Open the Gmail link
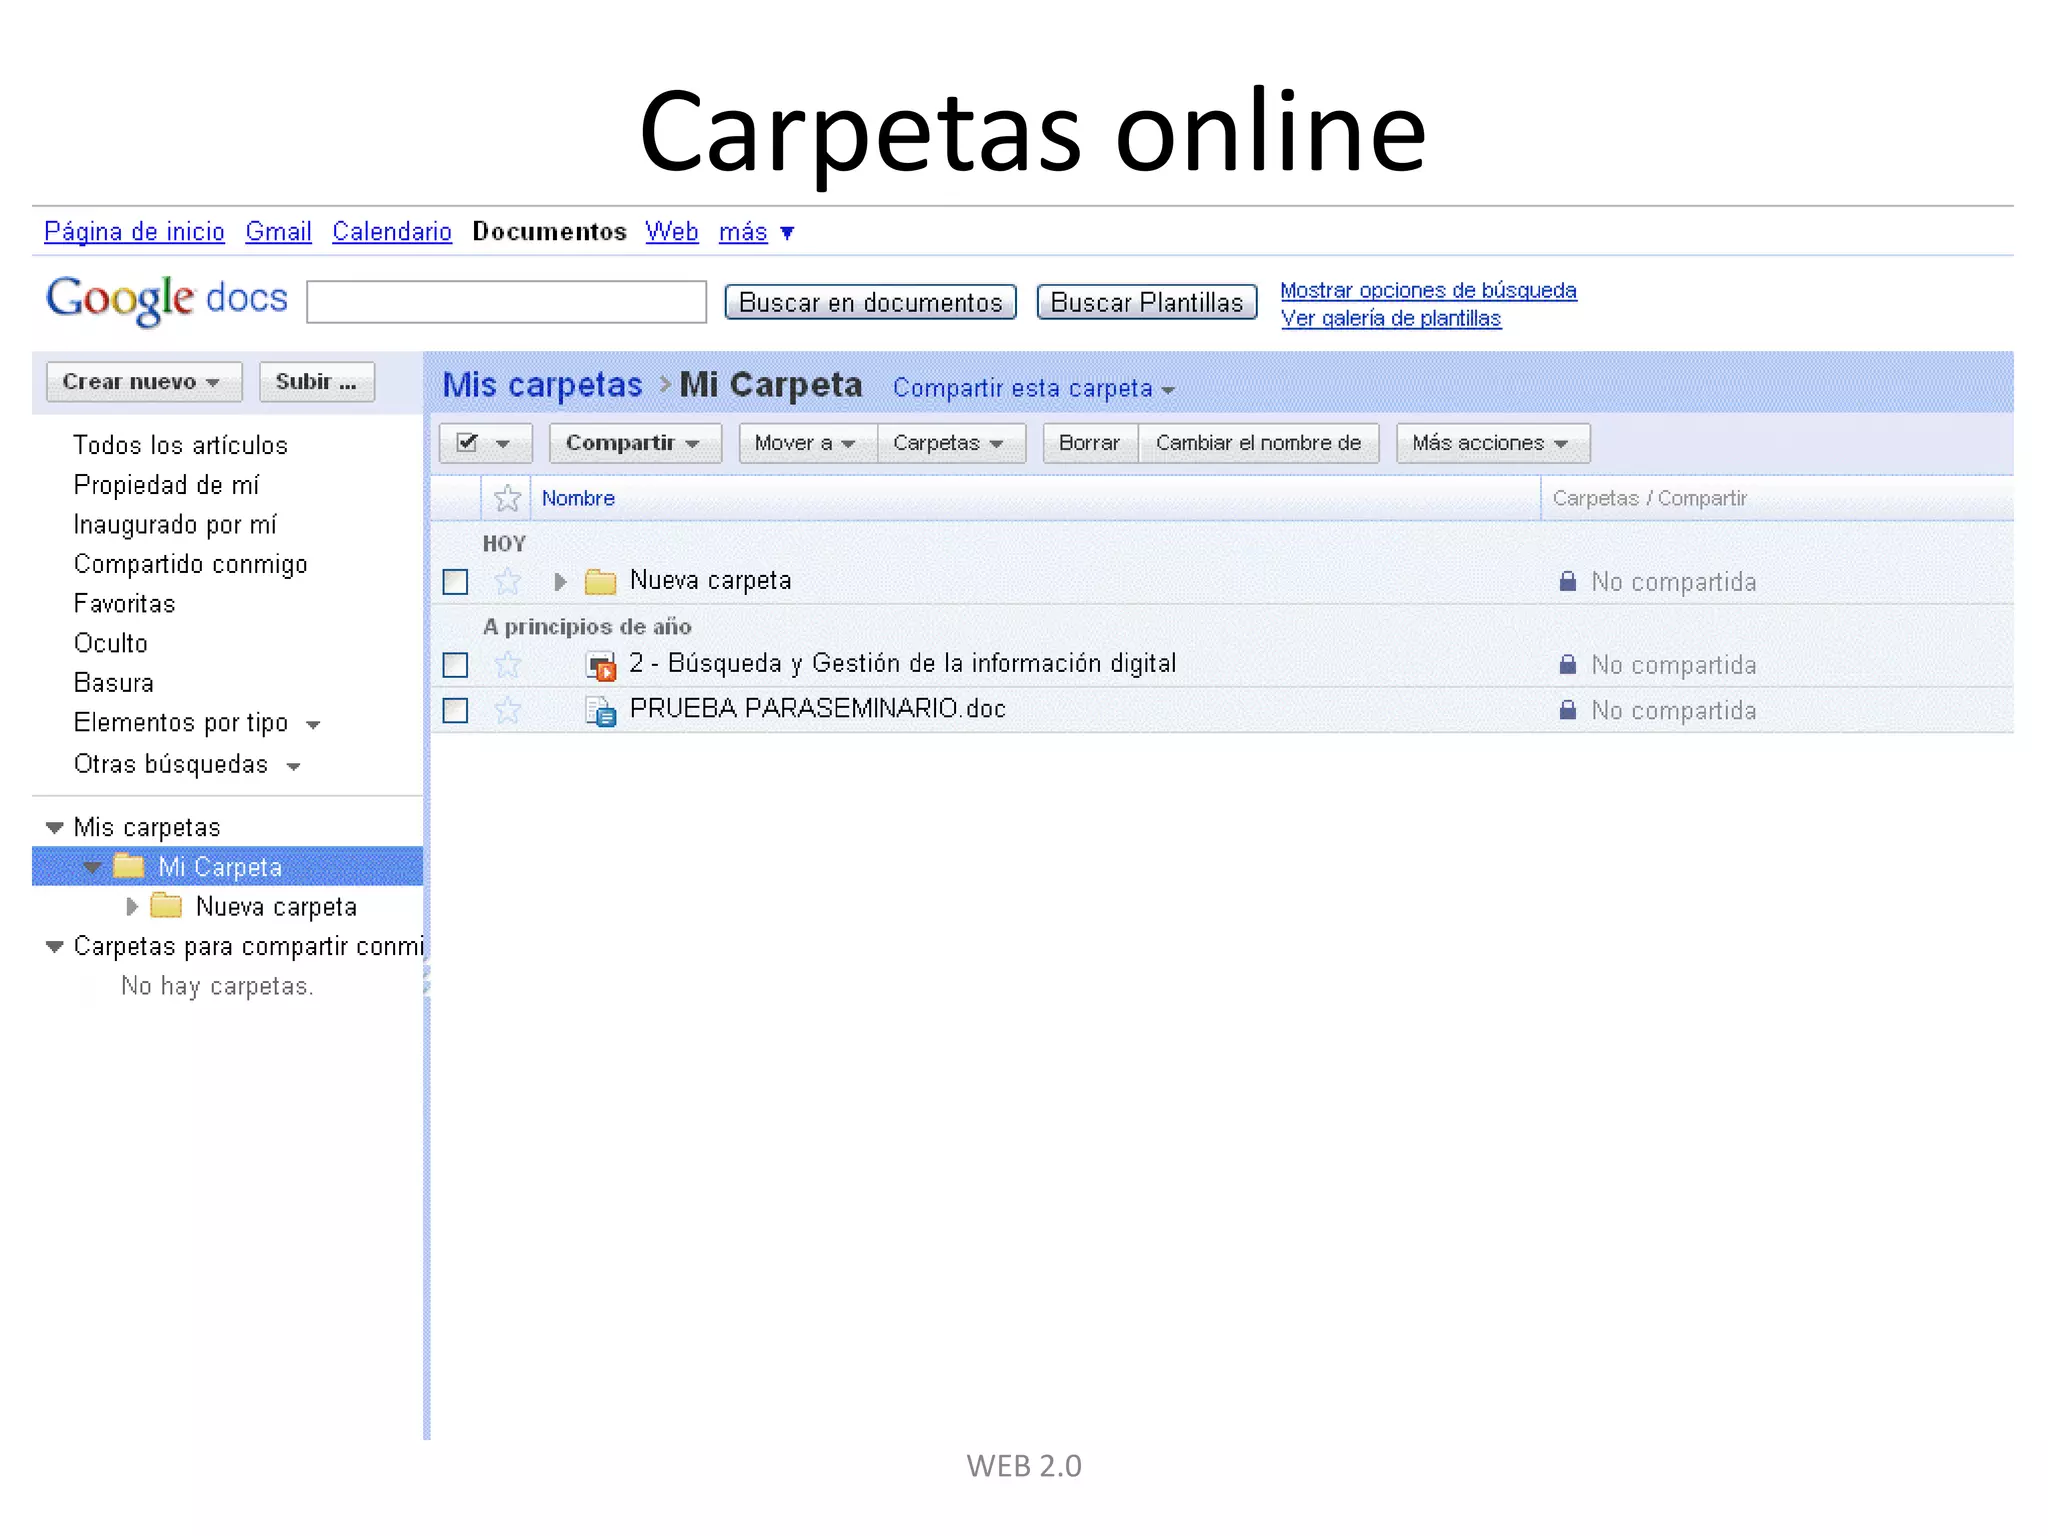The image size is (2048, 1536). click(278, 232)
